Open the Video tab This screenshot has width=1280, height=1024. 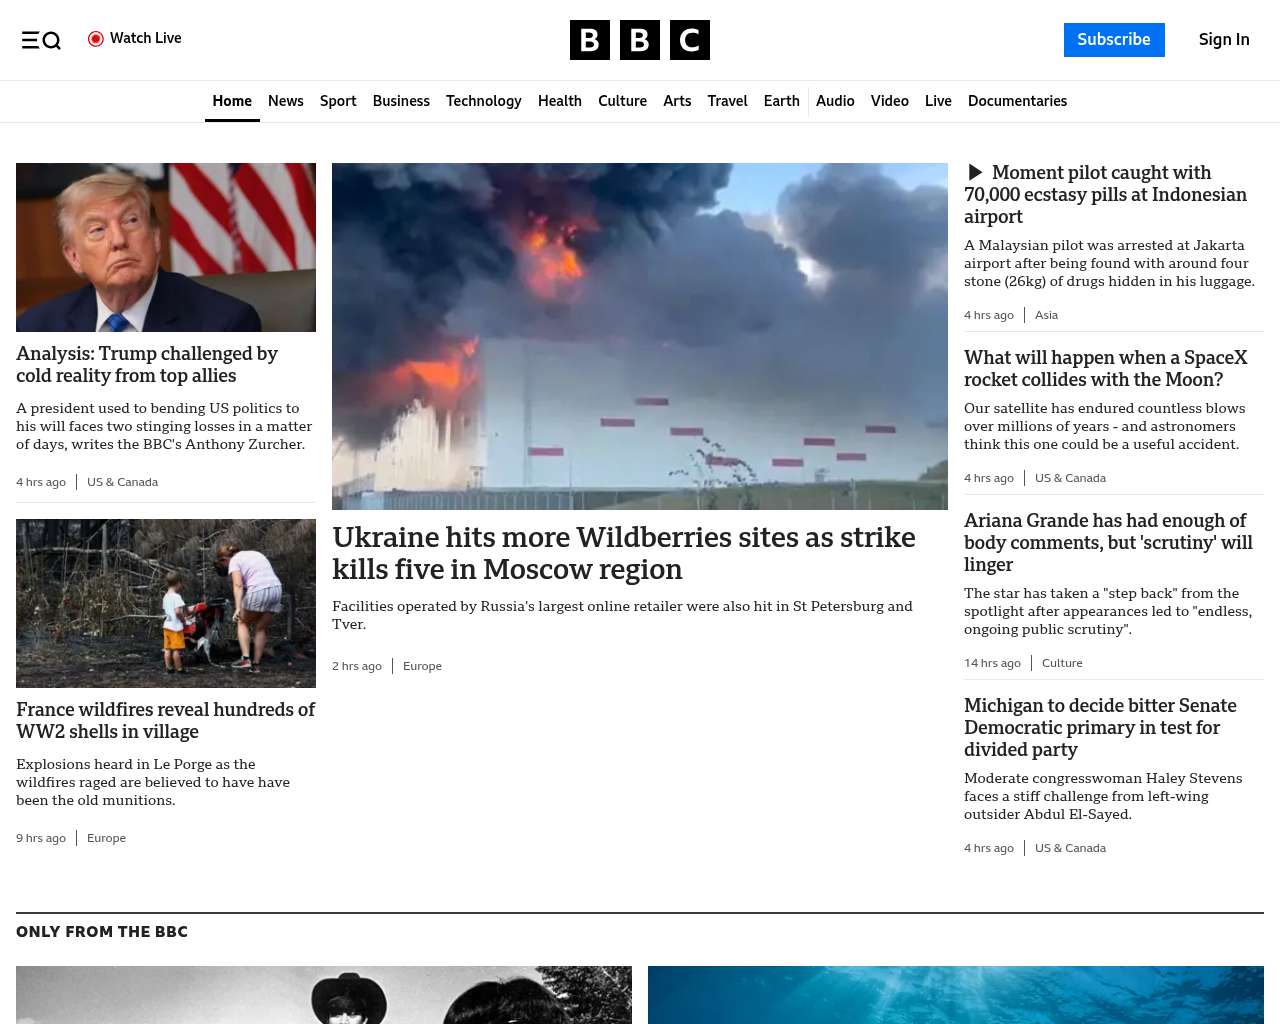tap(890, 101)
